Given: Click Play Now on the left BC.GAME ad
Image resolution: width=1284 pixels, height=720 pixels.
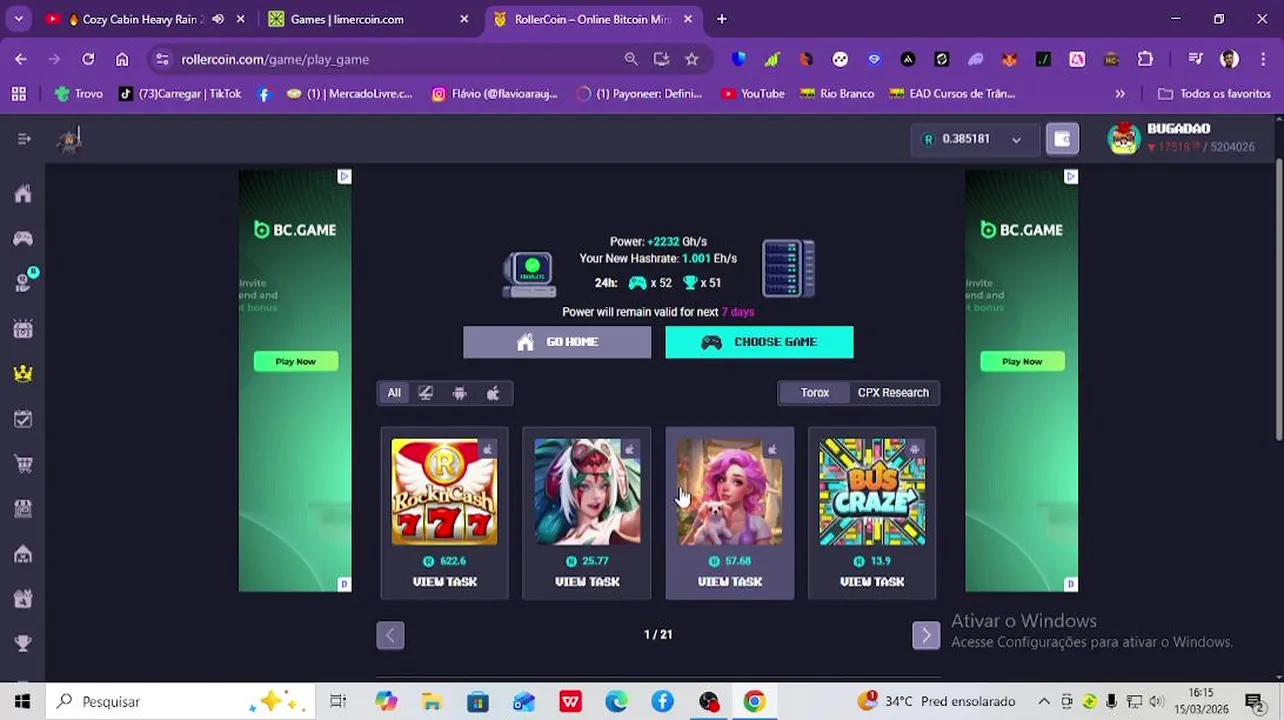Looking at the screenshot, I should 295,361.
